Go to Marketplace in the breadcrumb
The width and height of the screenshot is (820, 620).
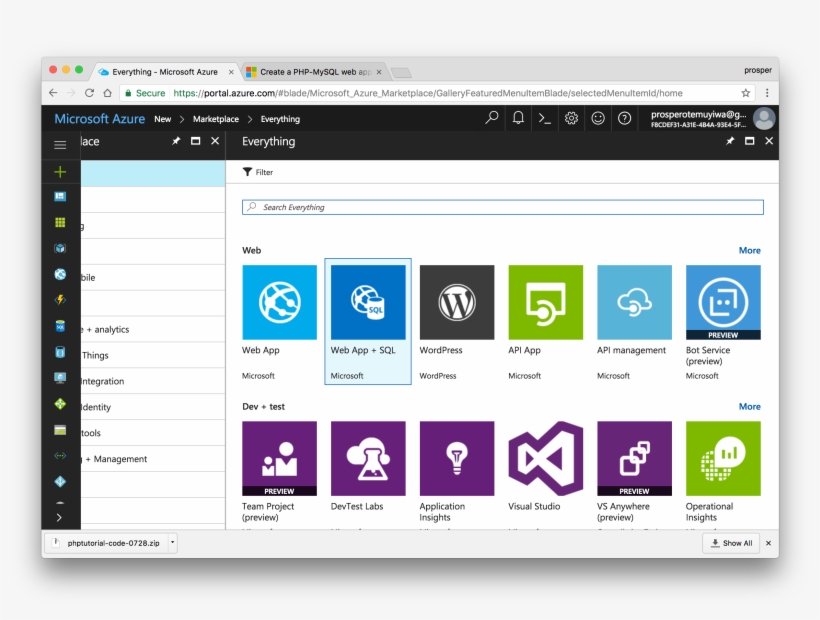216,119
